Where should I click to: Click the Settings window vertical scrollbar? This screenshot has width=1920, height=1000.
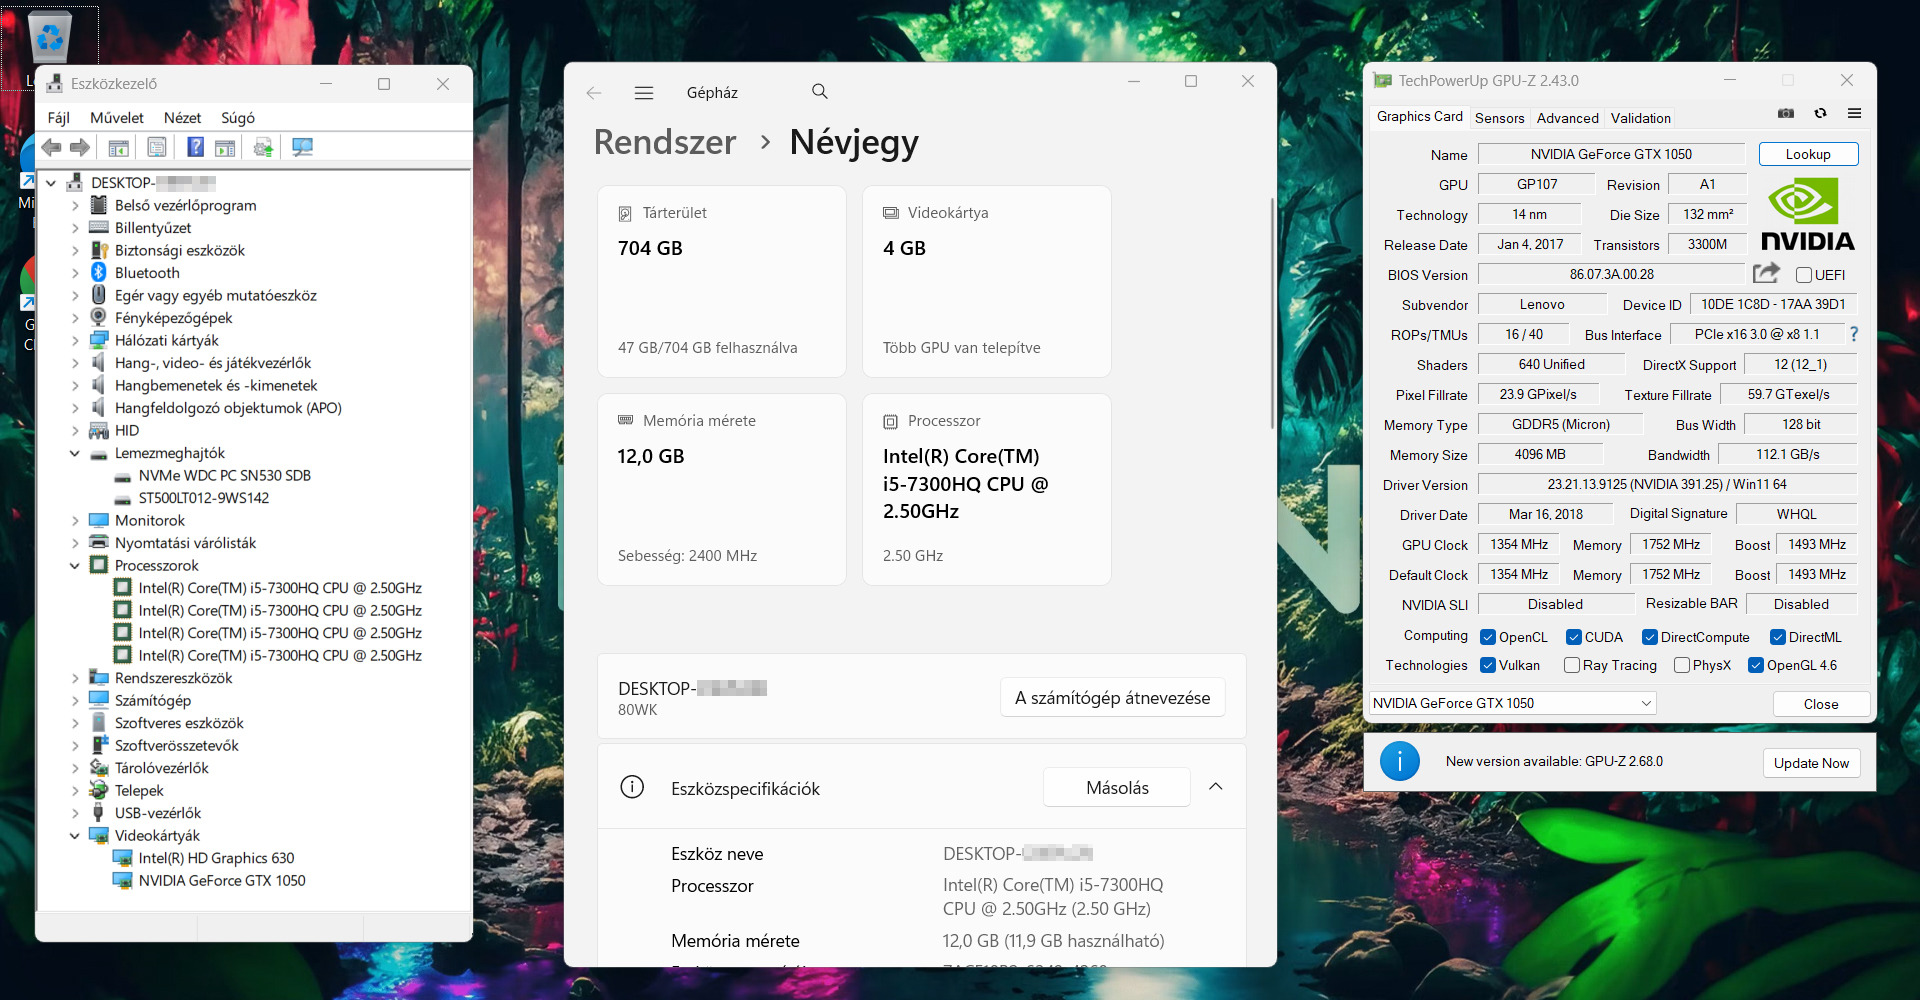pyautogui.click(x=1271, y=315)
